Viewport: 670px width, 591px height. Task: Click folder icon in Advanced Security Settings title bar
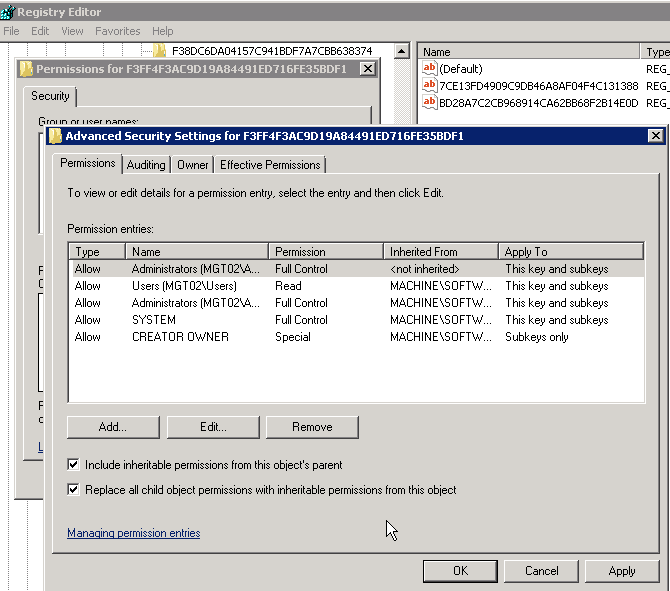(55, 136)
